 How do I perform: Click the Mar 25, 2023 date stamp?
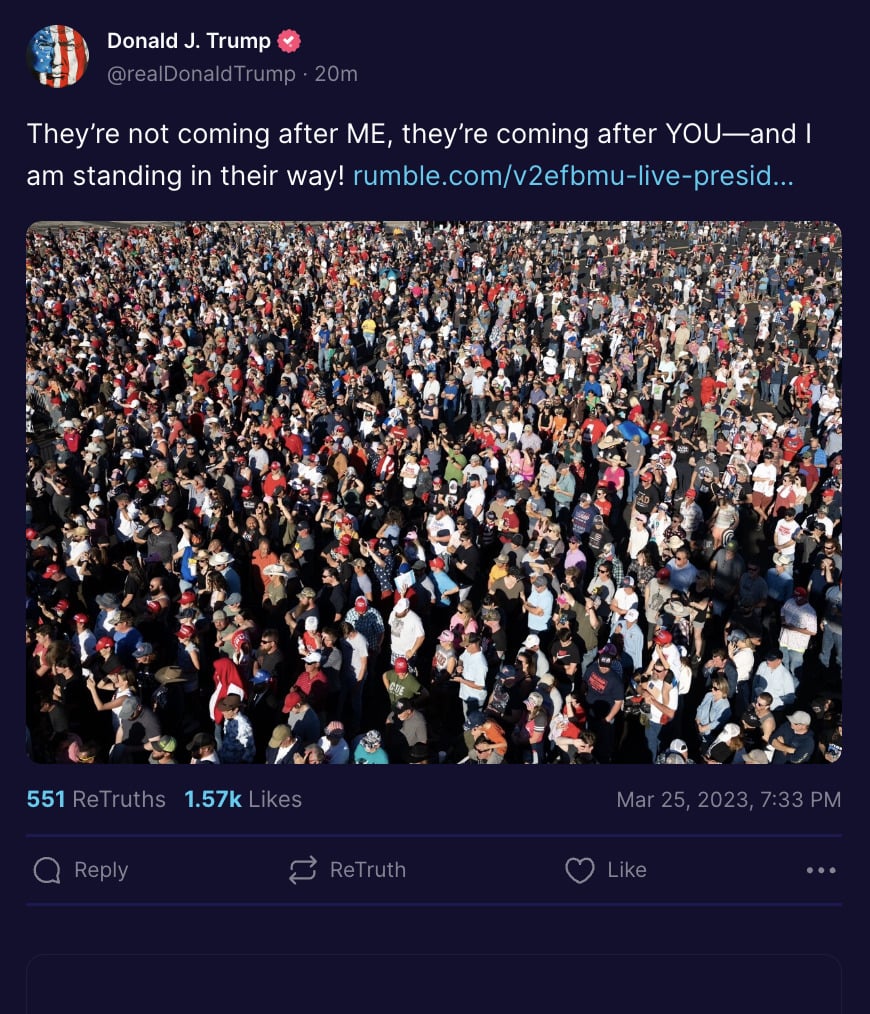729,800
